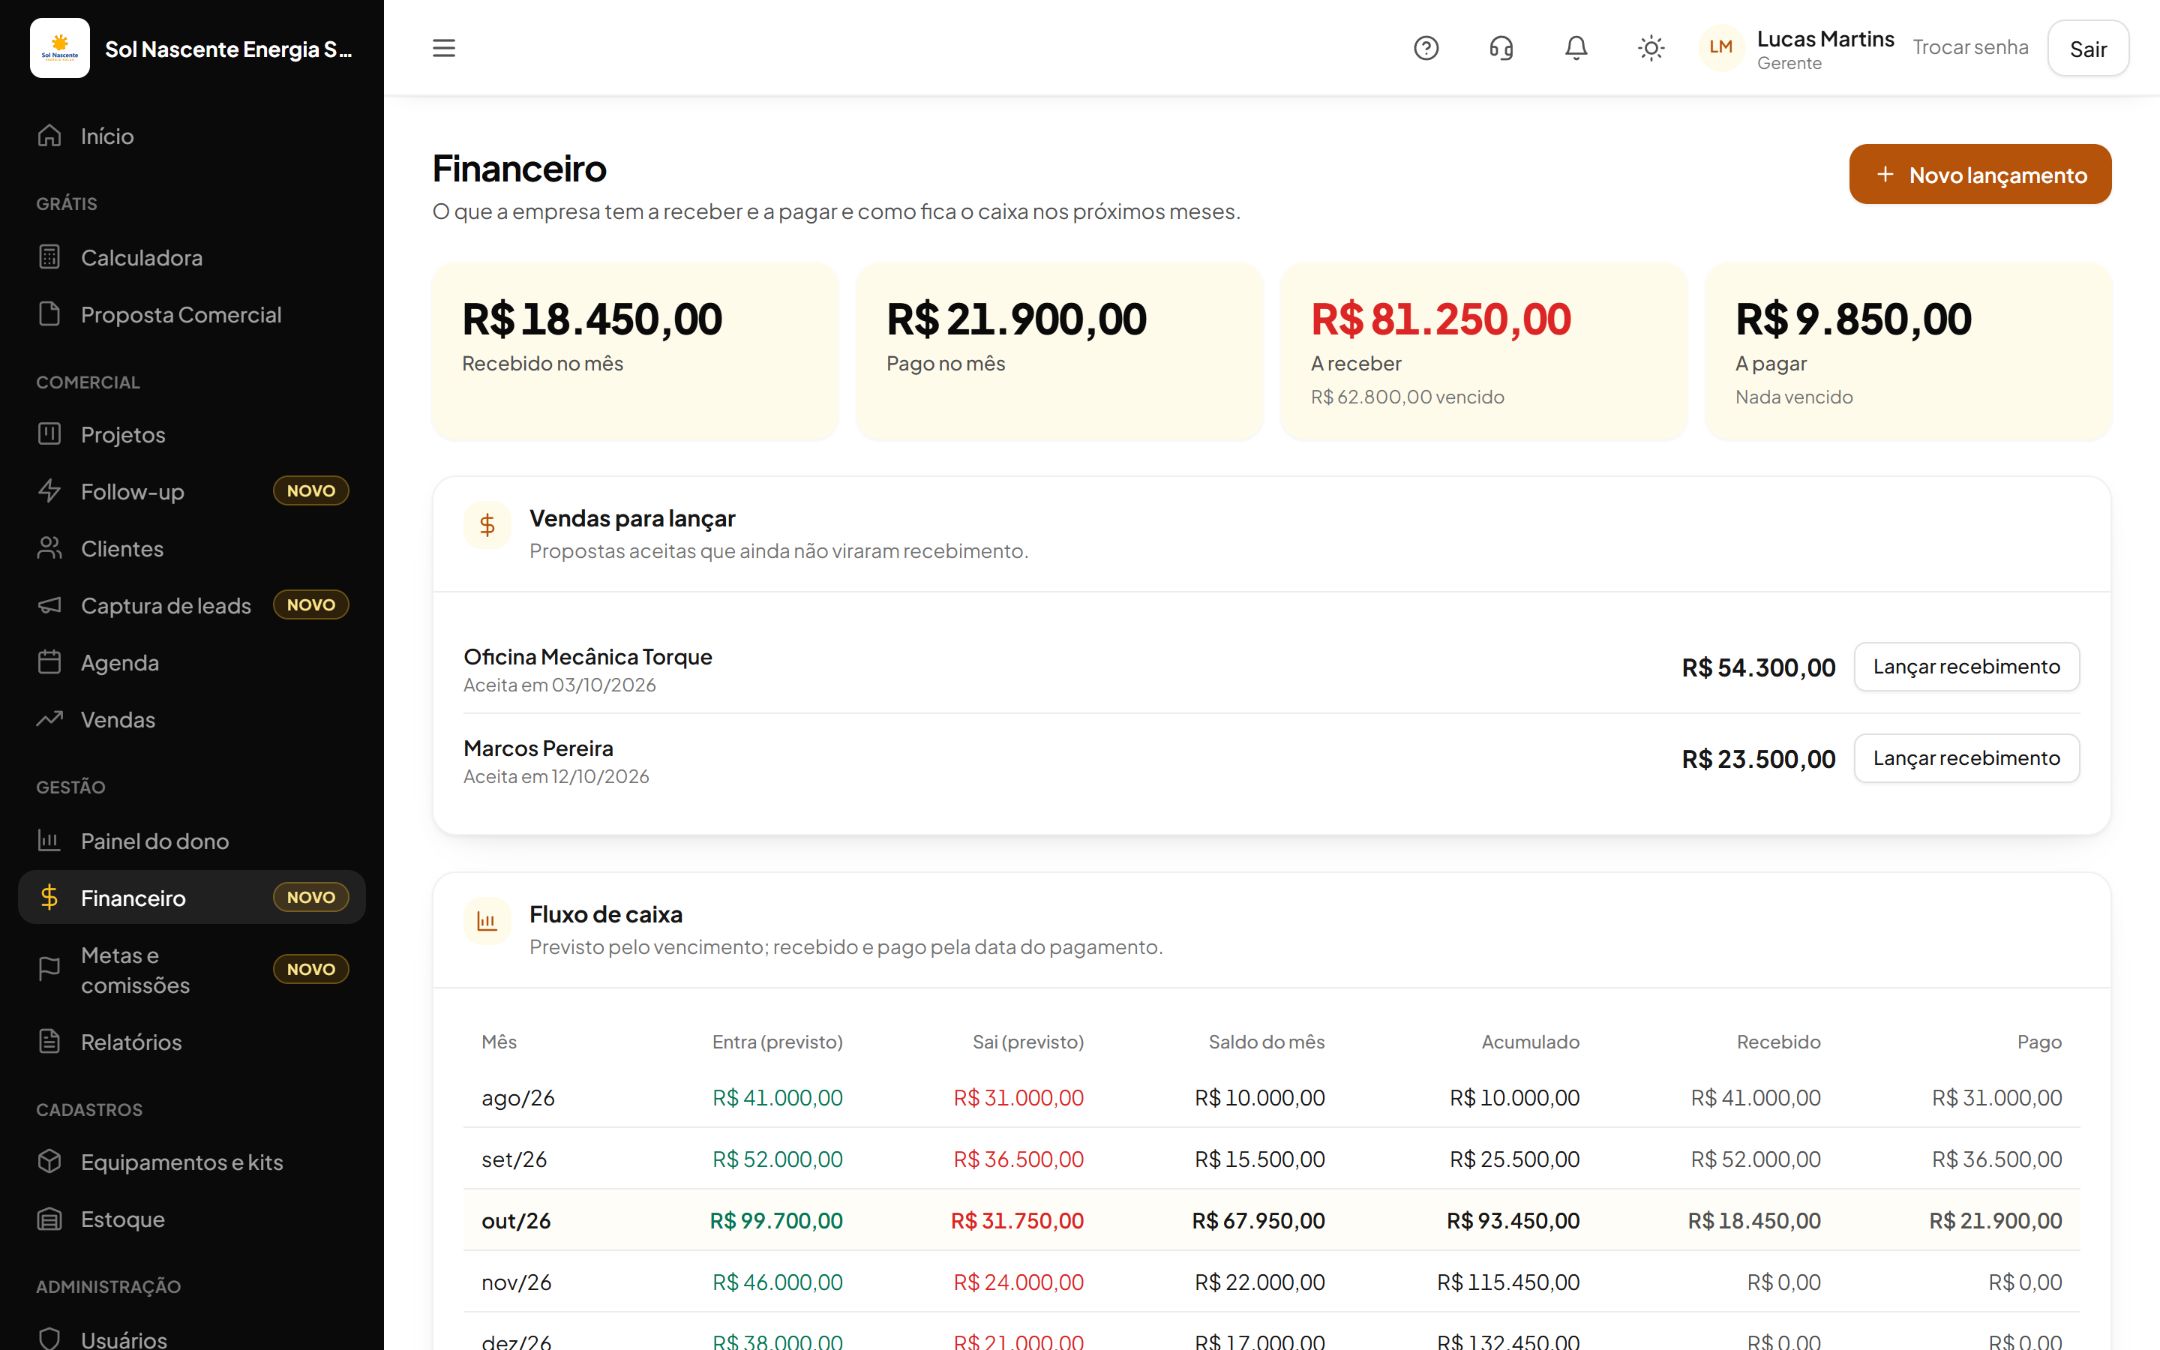Click the R$ 62.800,00 vencido text

pyautogui.click(x=1407, y=397)
